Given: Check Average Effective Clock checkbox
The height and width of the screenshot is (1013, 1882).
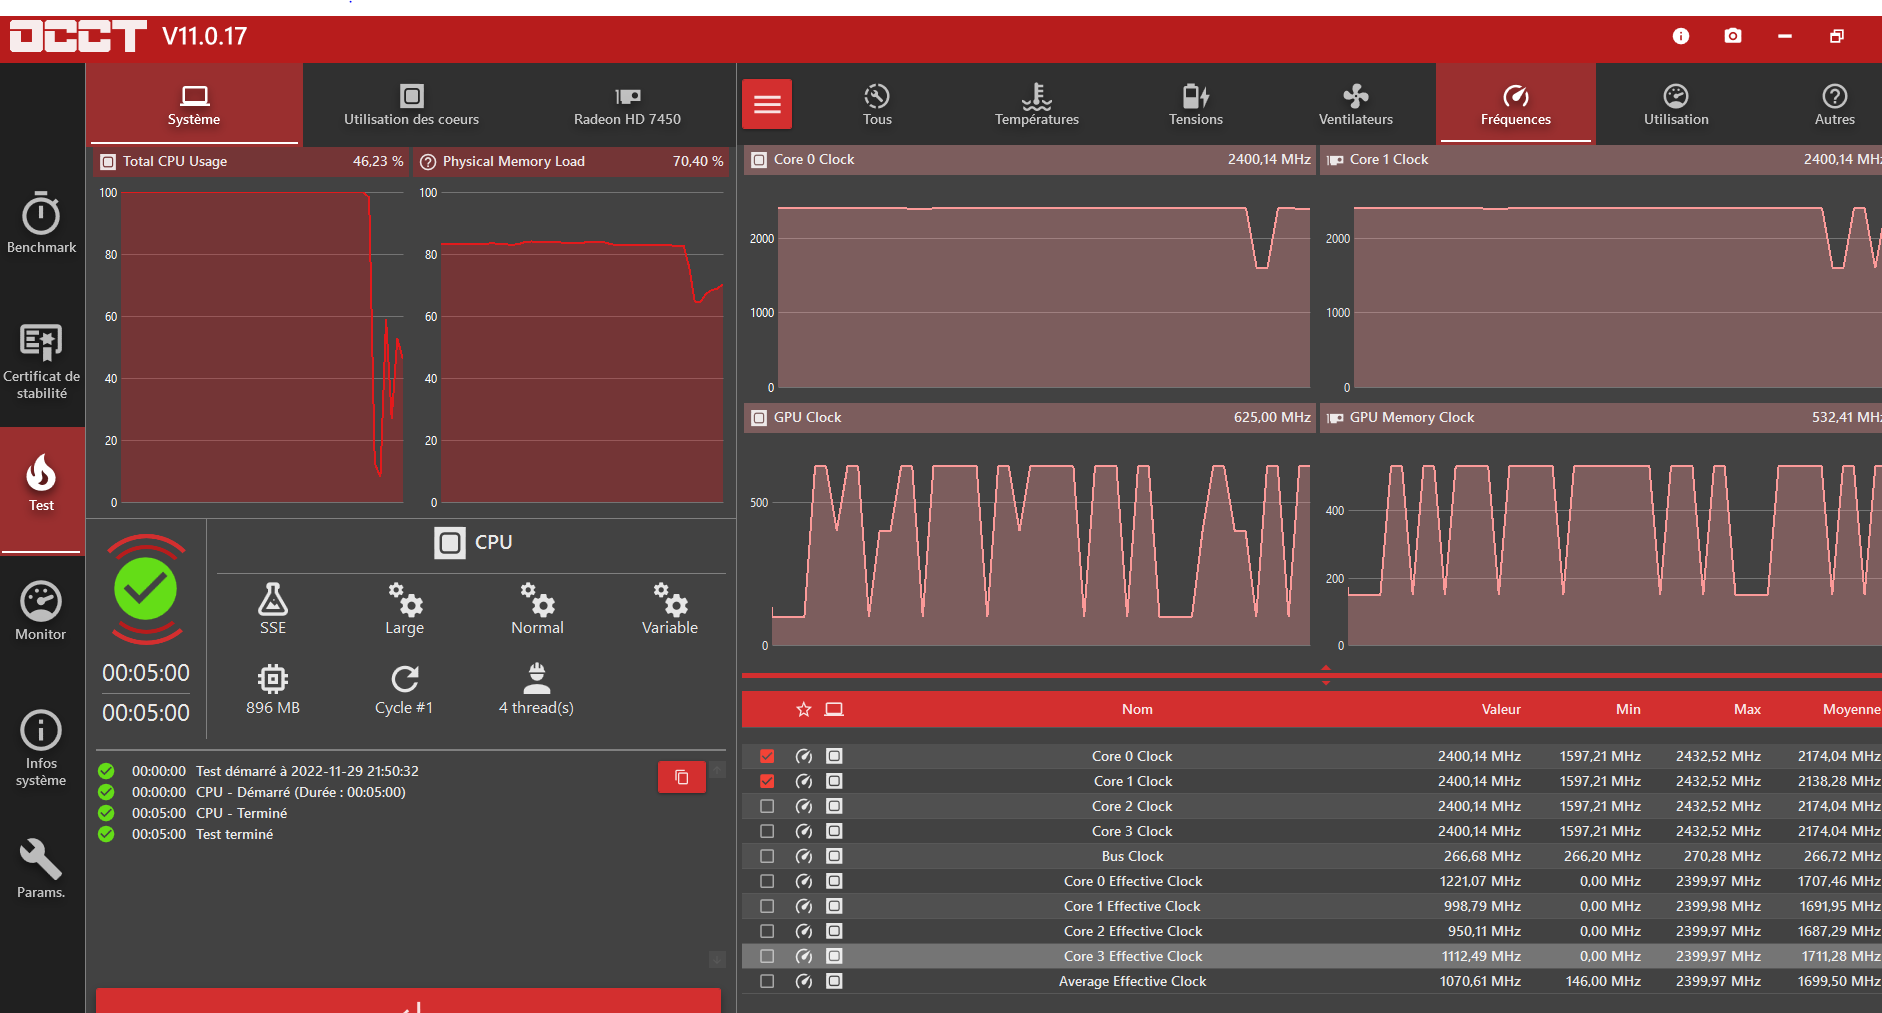Looking at the screenshot, I should point(767,981).
